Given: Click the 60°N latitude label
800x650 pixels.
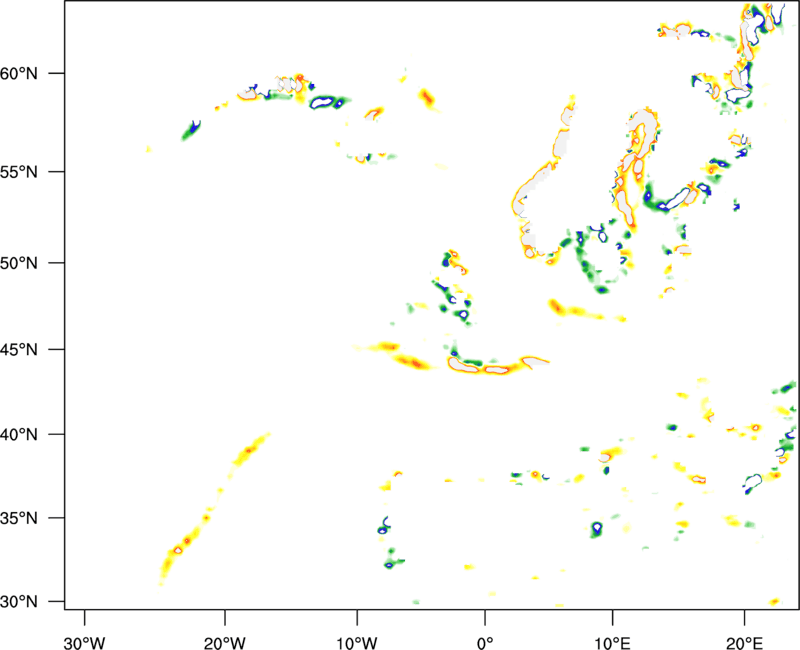Looking at the screenshot, I should click(19, 73).
